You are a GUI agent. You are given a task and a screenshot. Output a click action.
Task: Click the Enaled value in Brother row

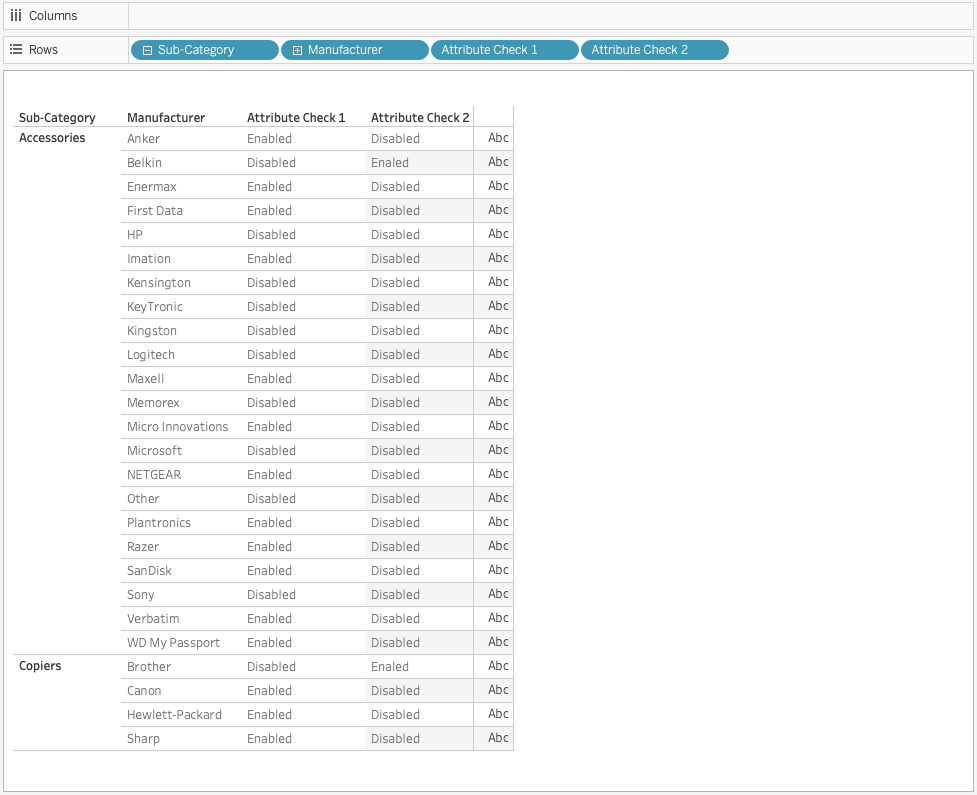pos(390,667)
